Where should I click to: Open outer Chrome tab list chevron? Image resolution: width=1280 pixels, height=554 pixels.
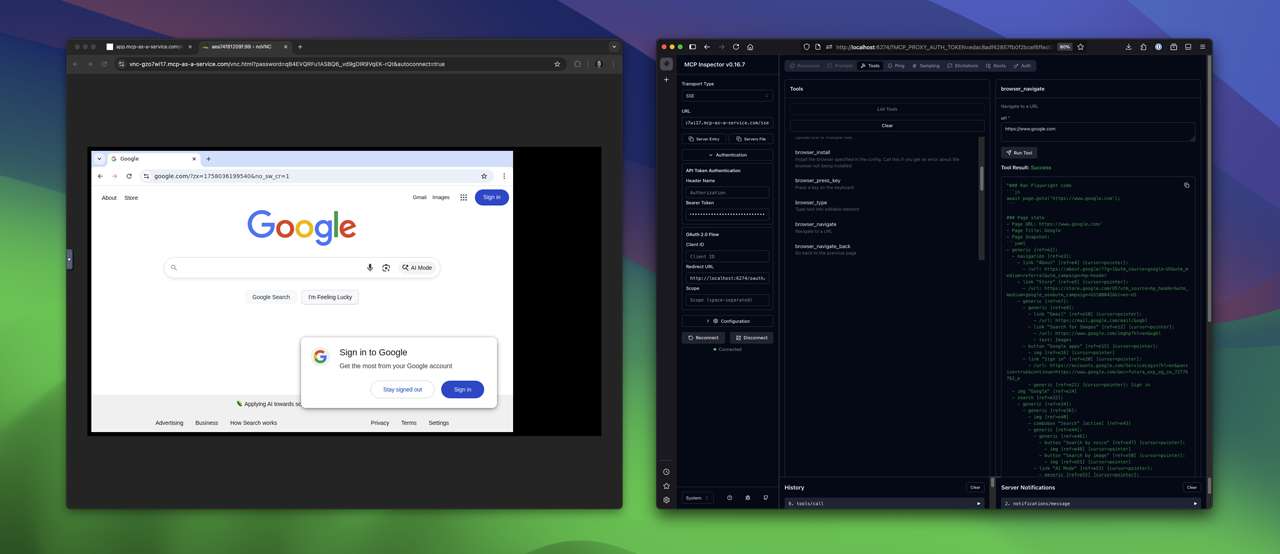coord(614,46)
